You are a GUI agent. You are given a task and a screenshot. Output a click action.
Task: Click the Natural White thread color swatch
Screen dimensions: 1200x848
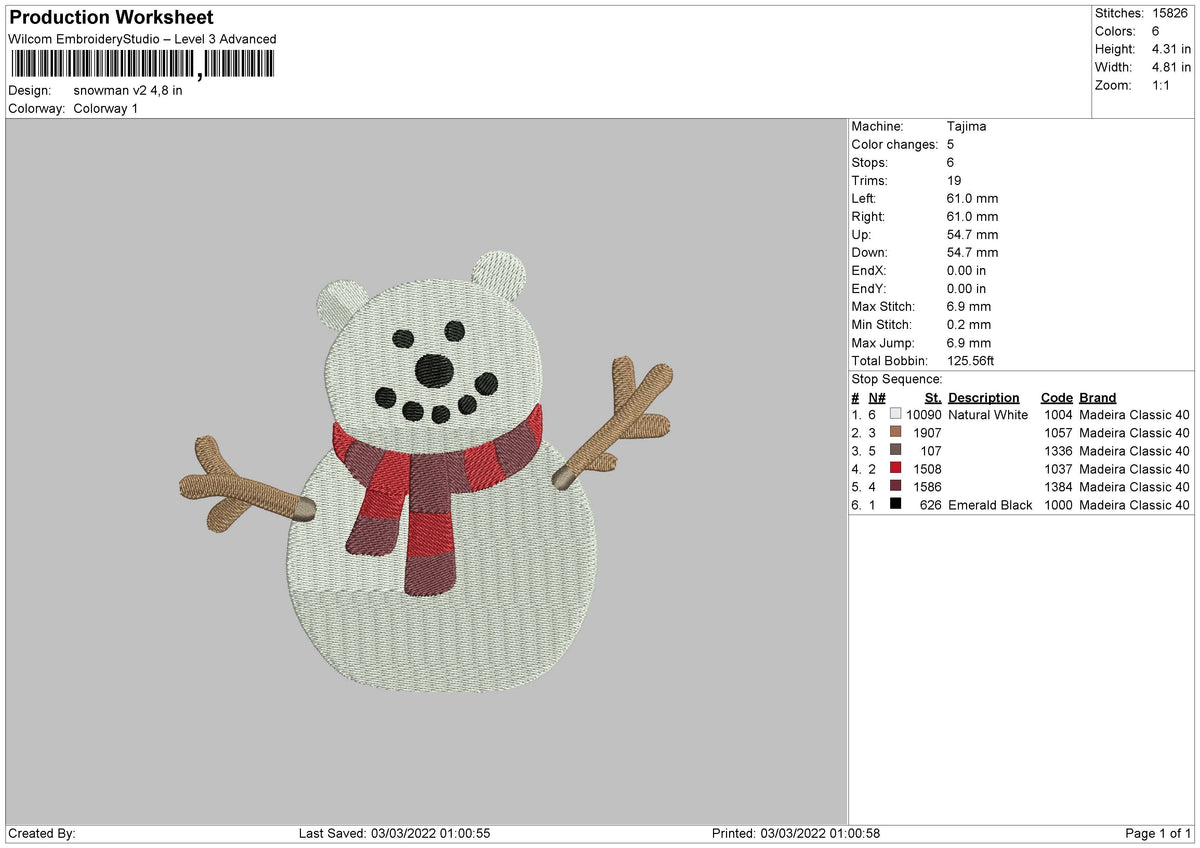896,414
